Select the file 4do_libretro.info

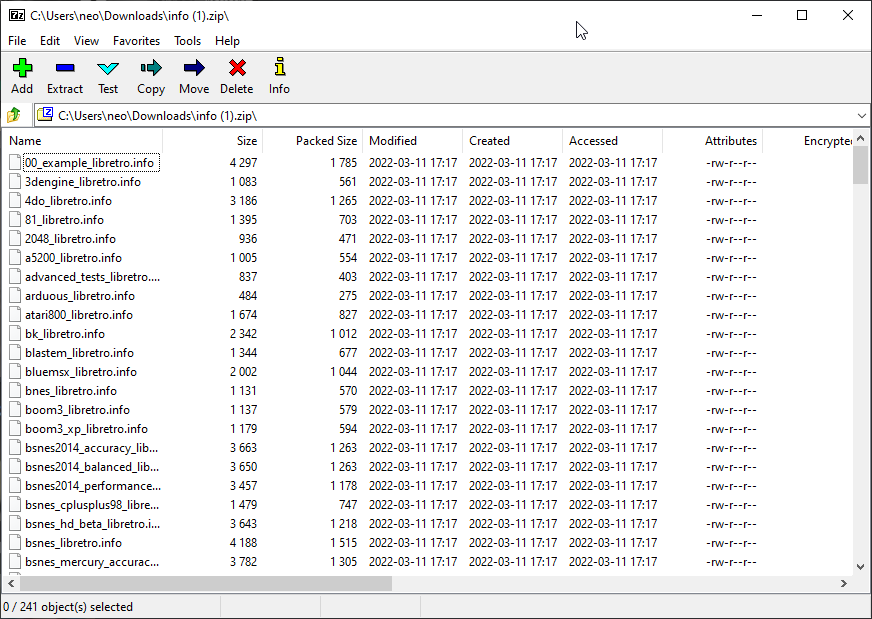pos(68,201)
